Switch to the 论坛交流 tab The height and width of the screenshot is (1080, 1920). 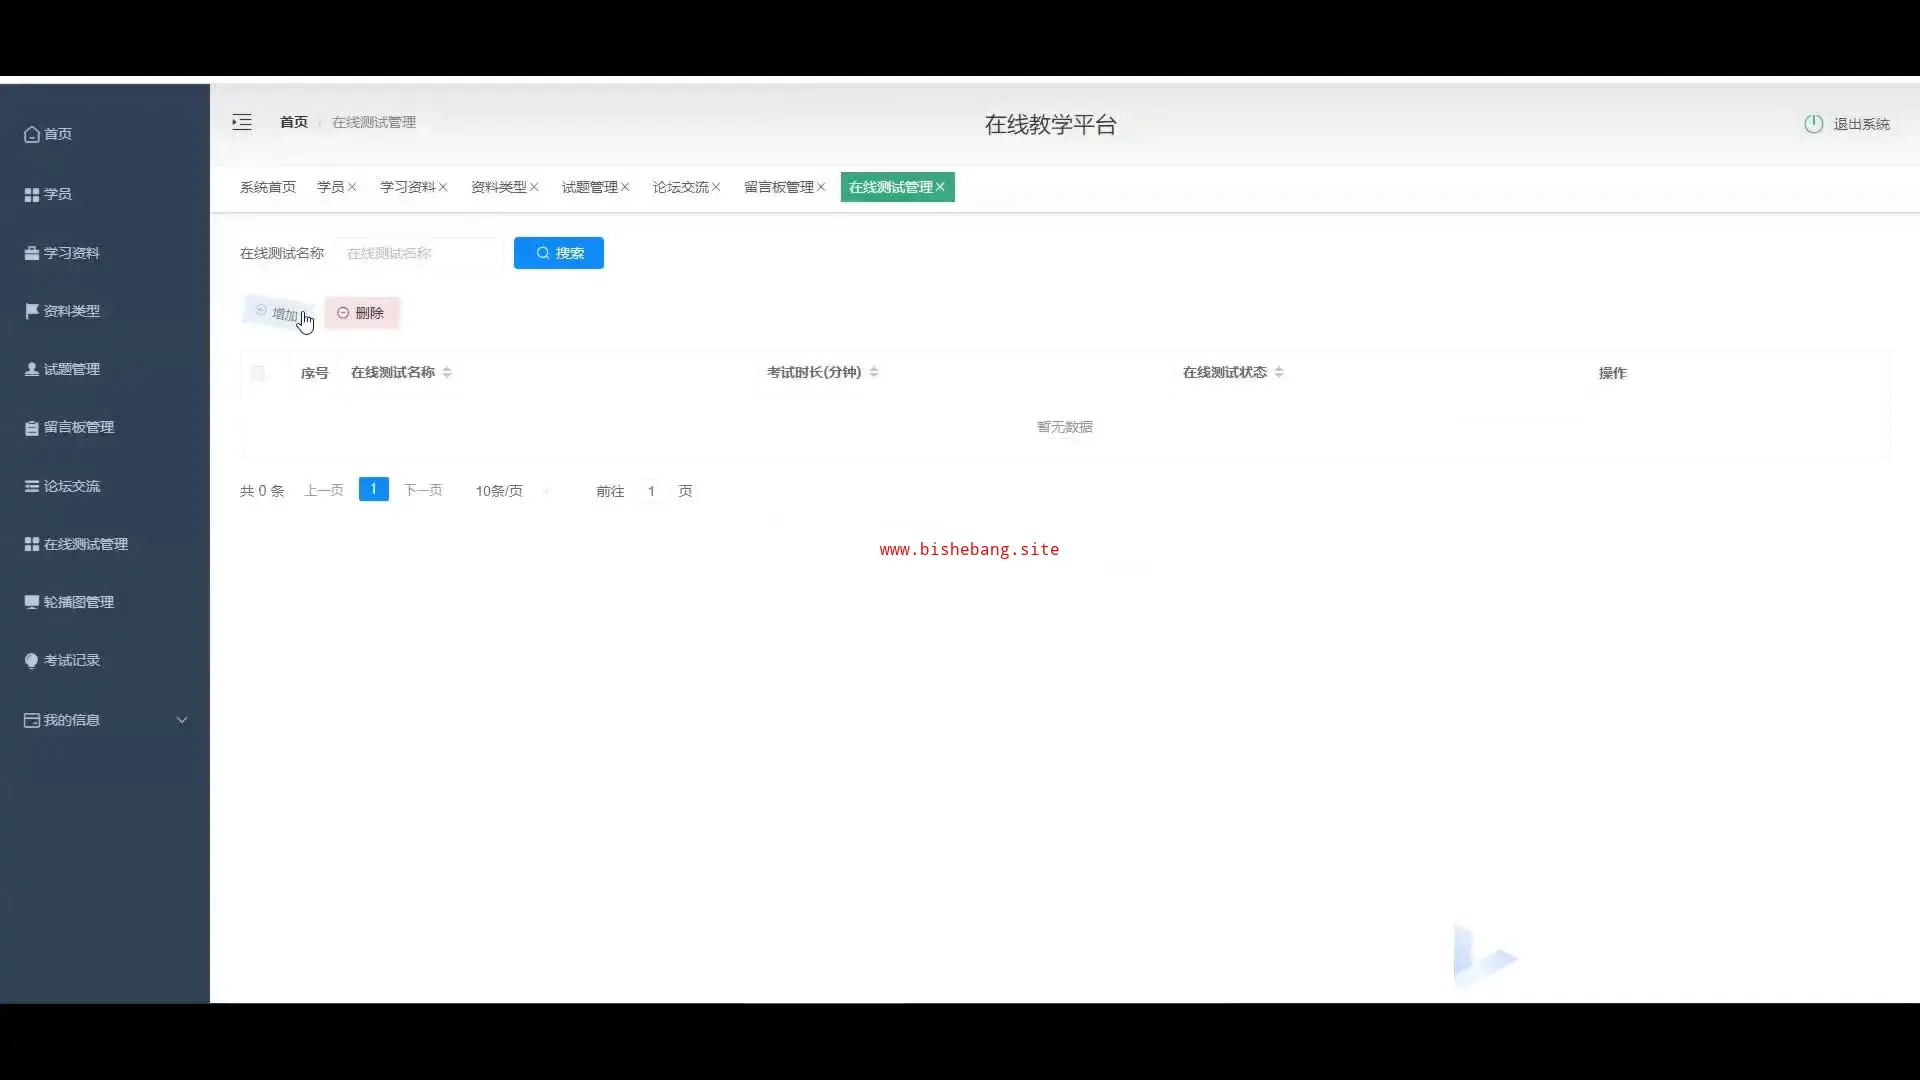[x=680, y=187]
